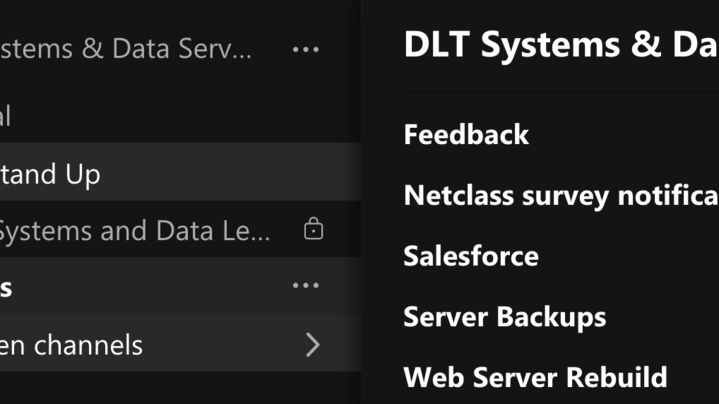Click the hidden channels chevron arrow
Image resolution: width=719 pixels, height=404 pixels.
pos(312,345)
